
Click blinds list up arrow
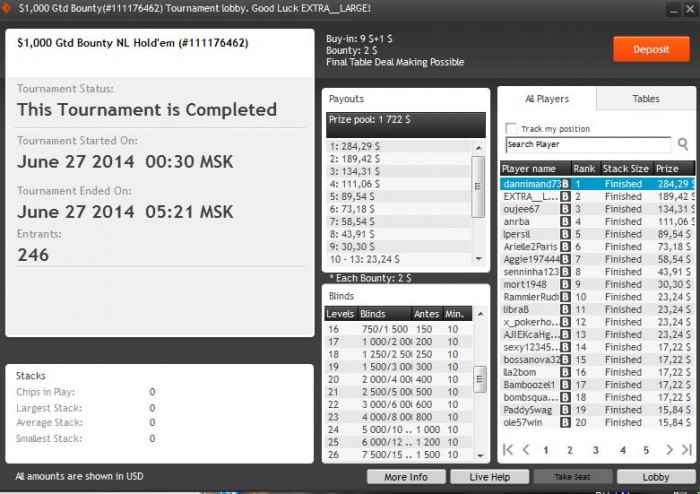click(480, 314)
